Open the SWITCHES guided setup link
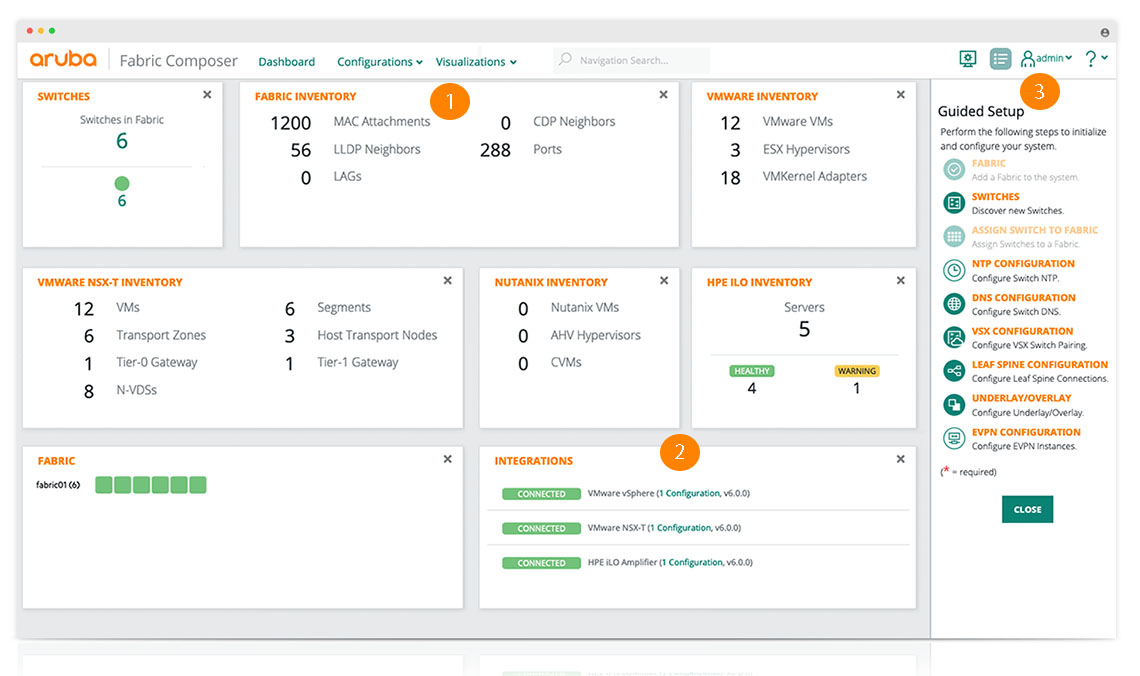 (995, 197)
